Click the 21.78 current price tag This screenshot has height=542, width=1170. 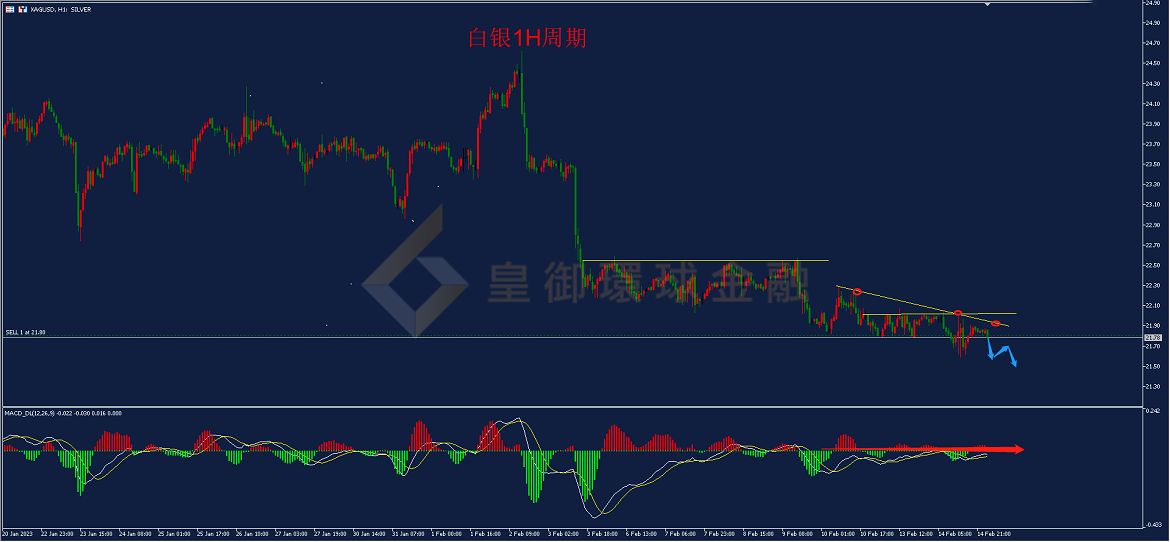click(1152, 337)
